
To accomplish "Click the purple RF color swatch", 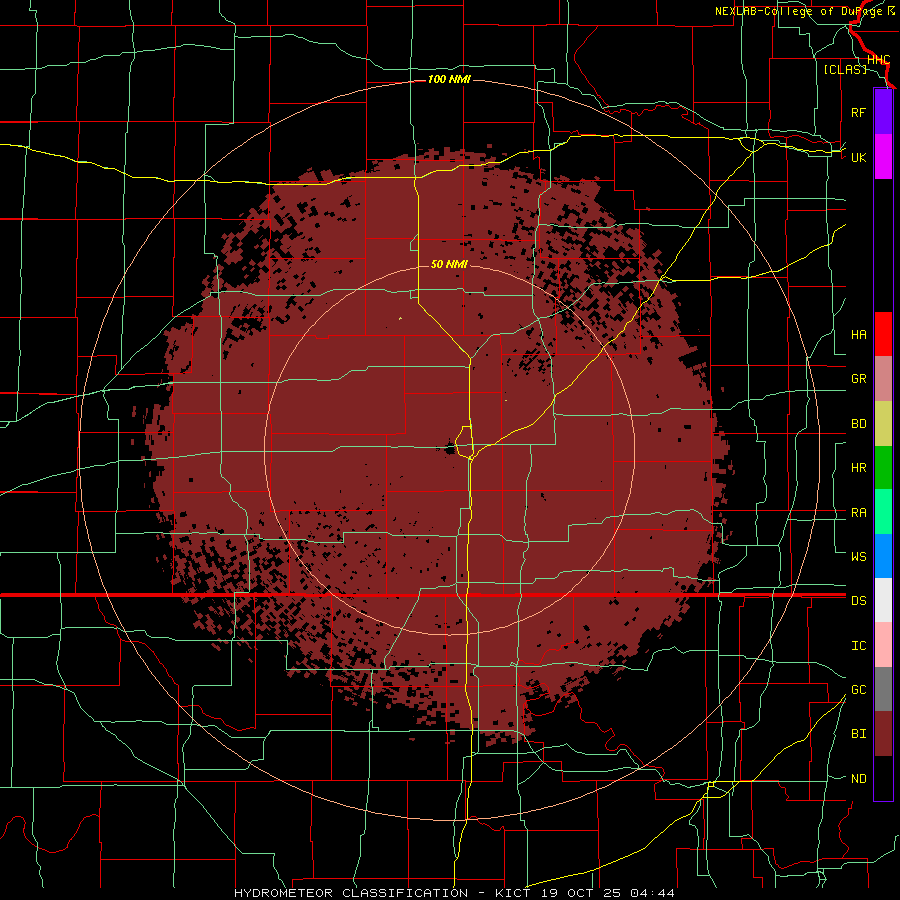I will tap(883, 112).
